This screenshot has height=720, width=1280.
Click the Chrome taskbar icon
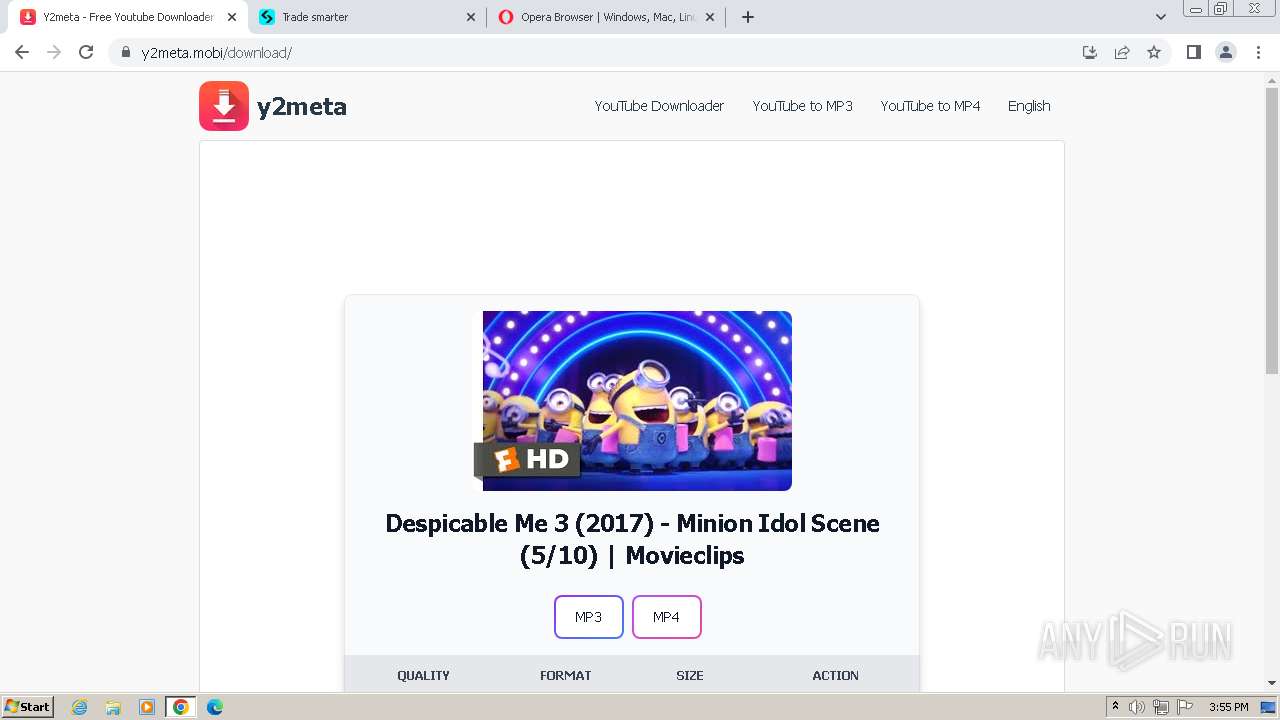[x=181, y=707]
